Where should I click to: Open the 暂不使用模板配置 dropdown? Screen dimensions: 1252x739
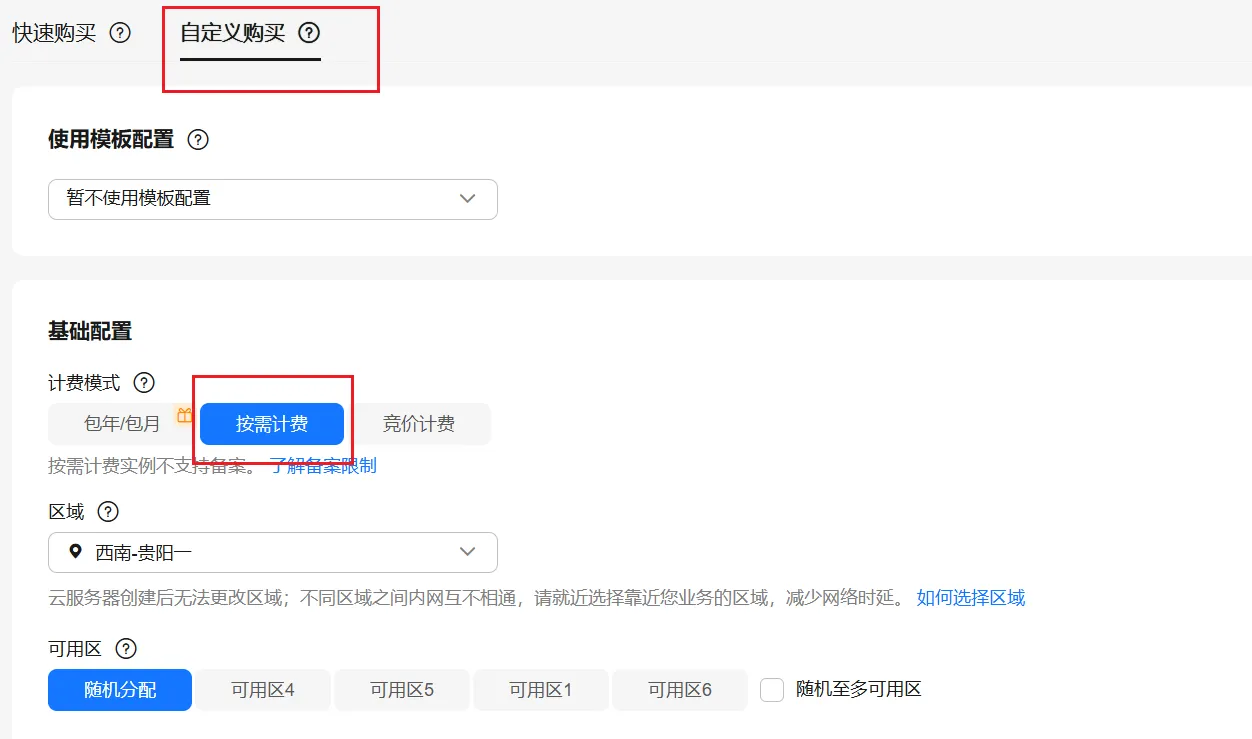click(x=272, y=199)
